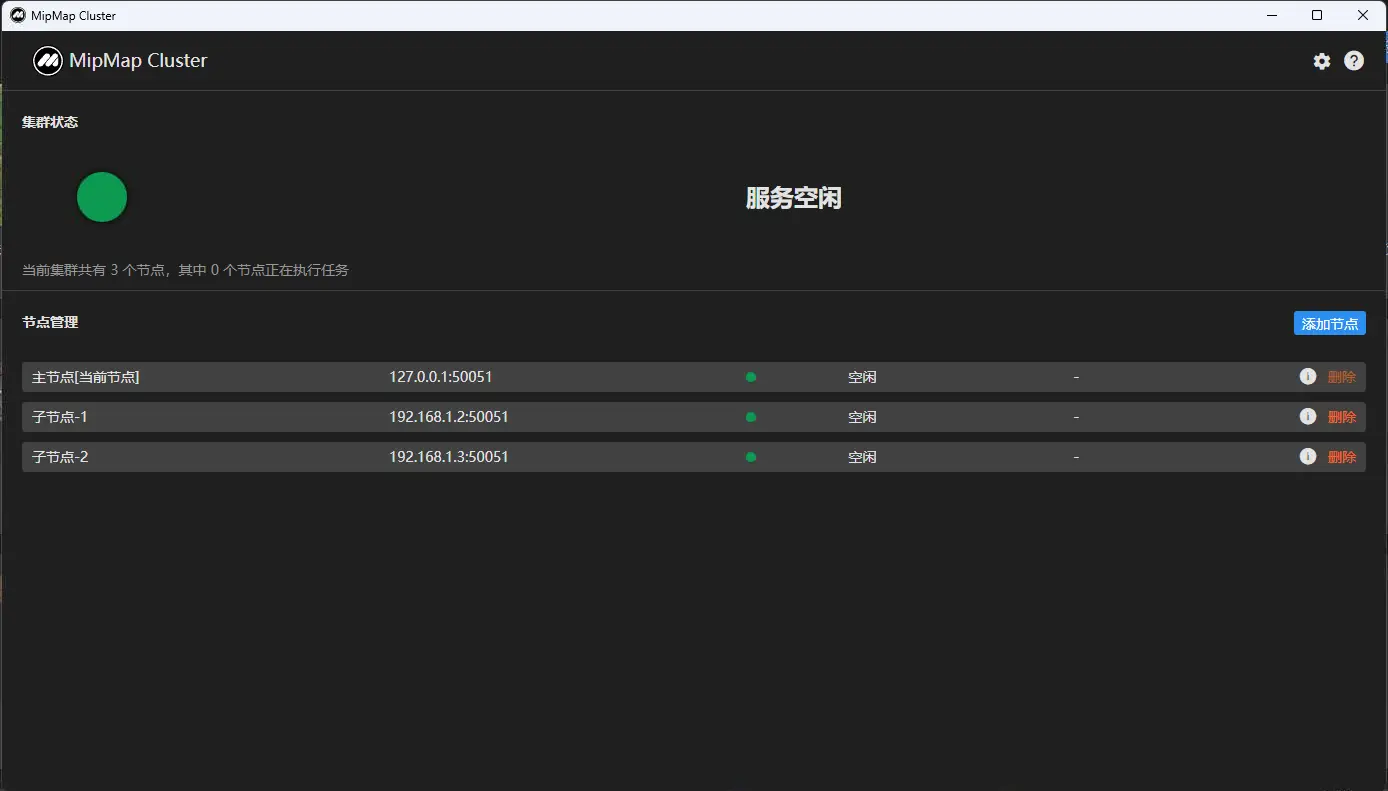Show info for the 主节点 master node

pyautogui.click(x=1307, y=377)
